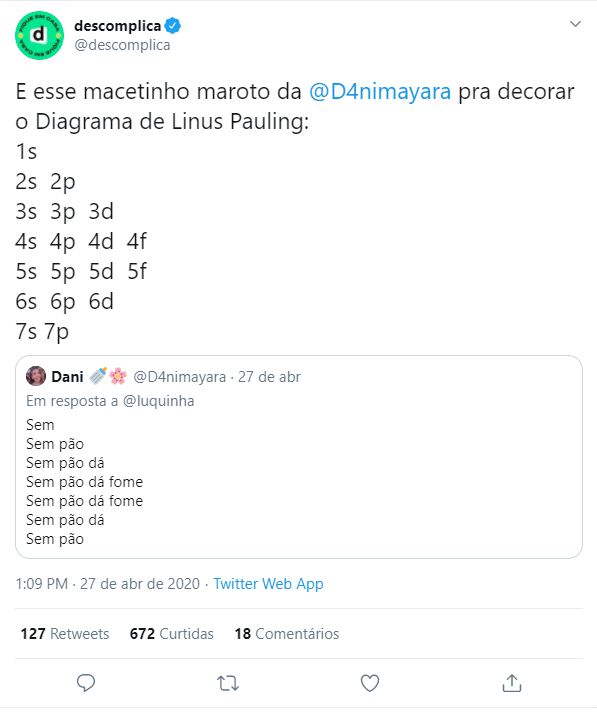Open the @descomplica handle

122,45
